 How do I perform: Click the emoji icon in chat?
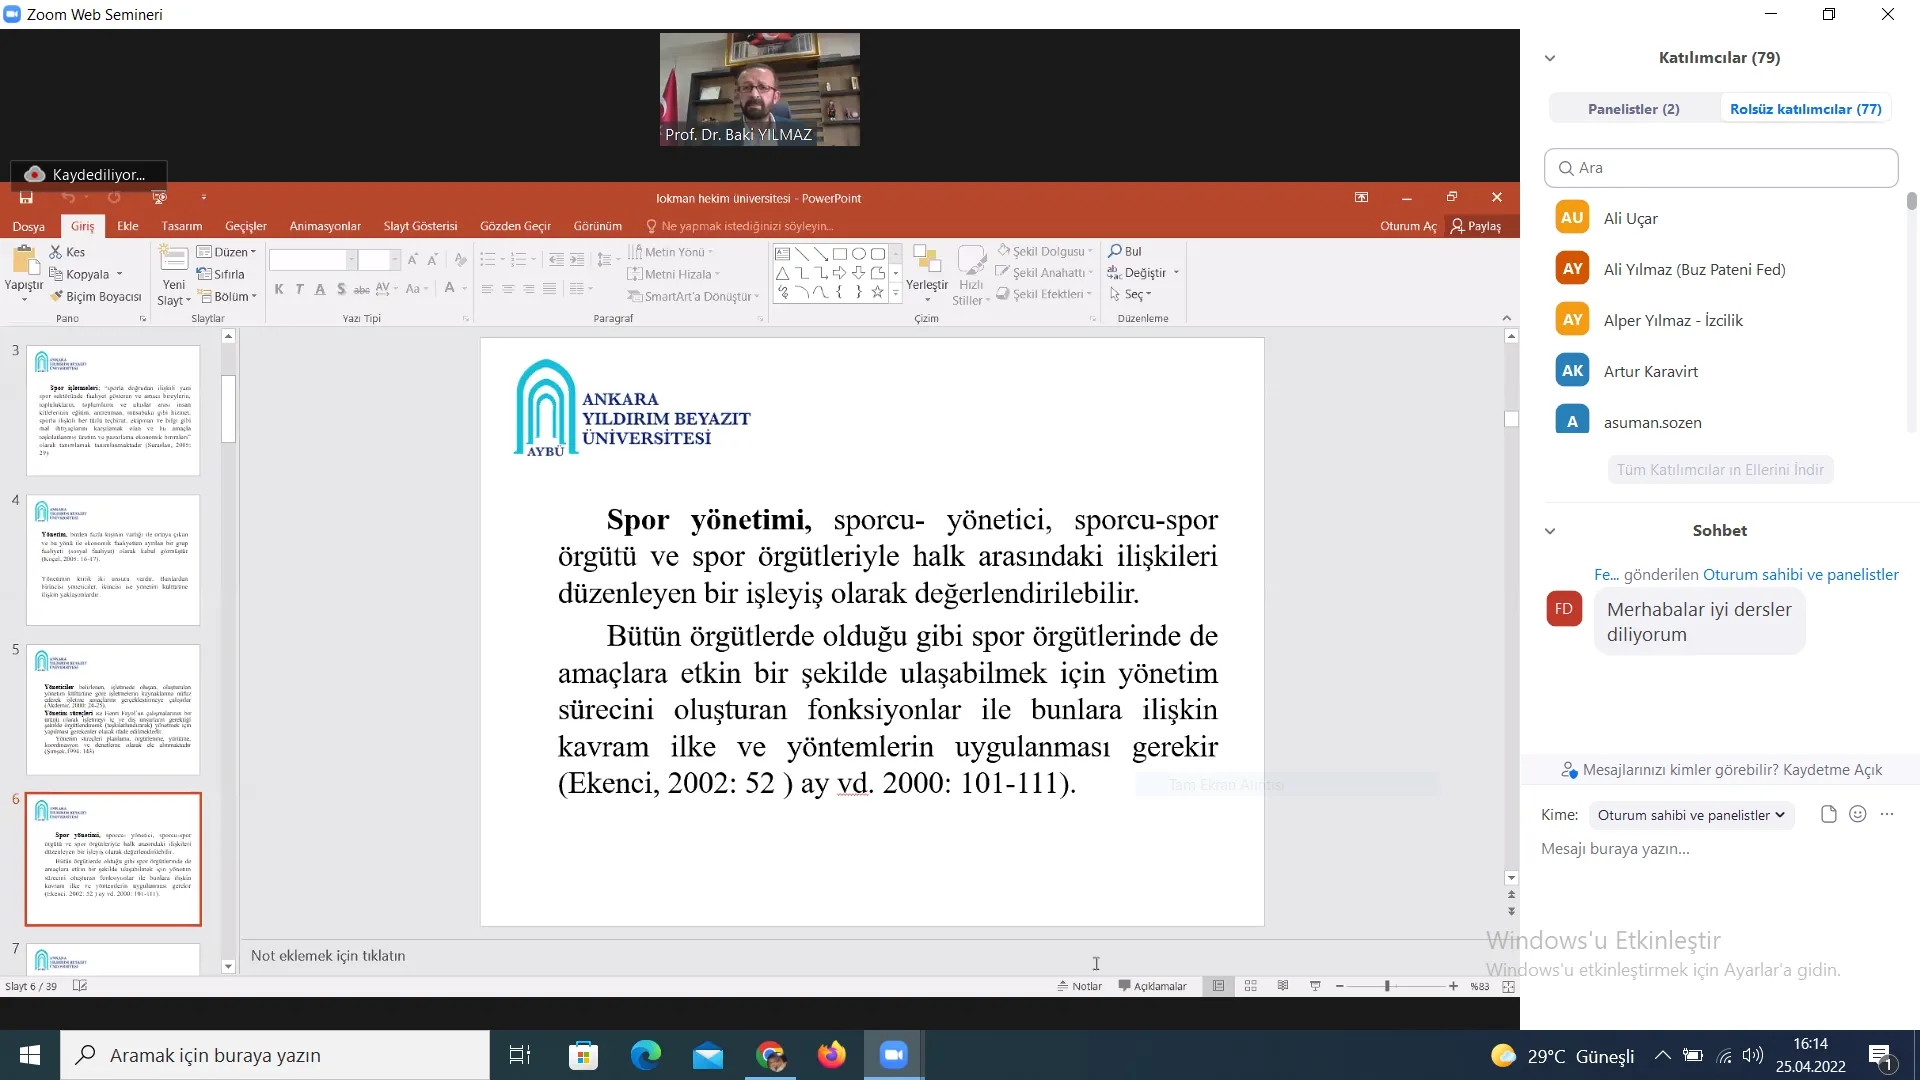pos(1858,814)
